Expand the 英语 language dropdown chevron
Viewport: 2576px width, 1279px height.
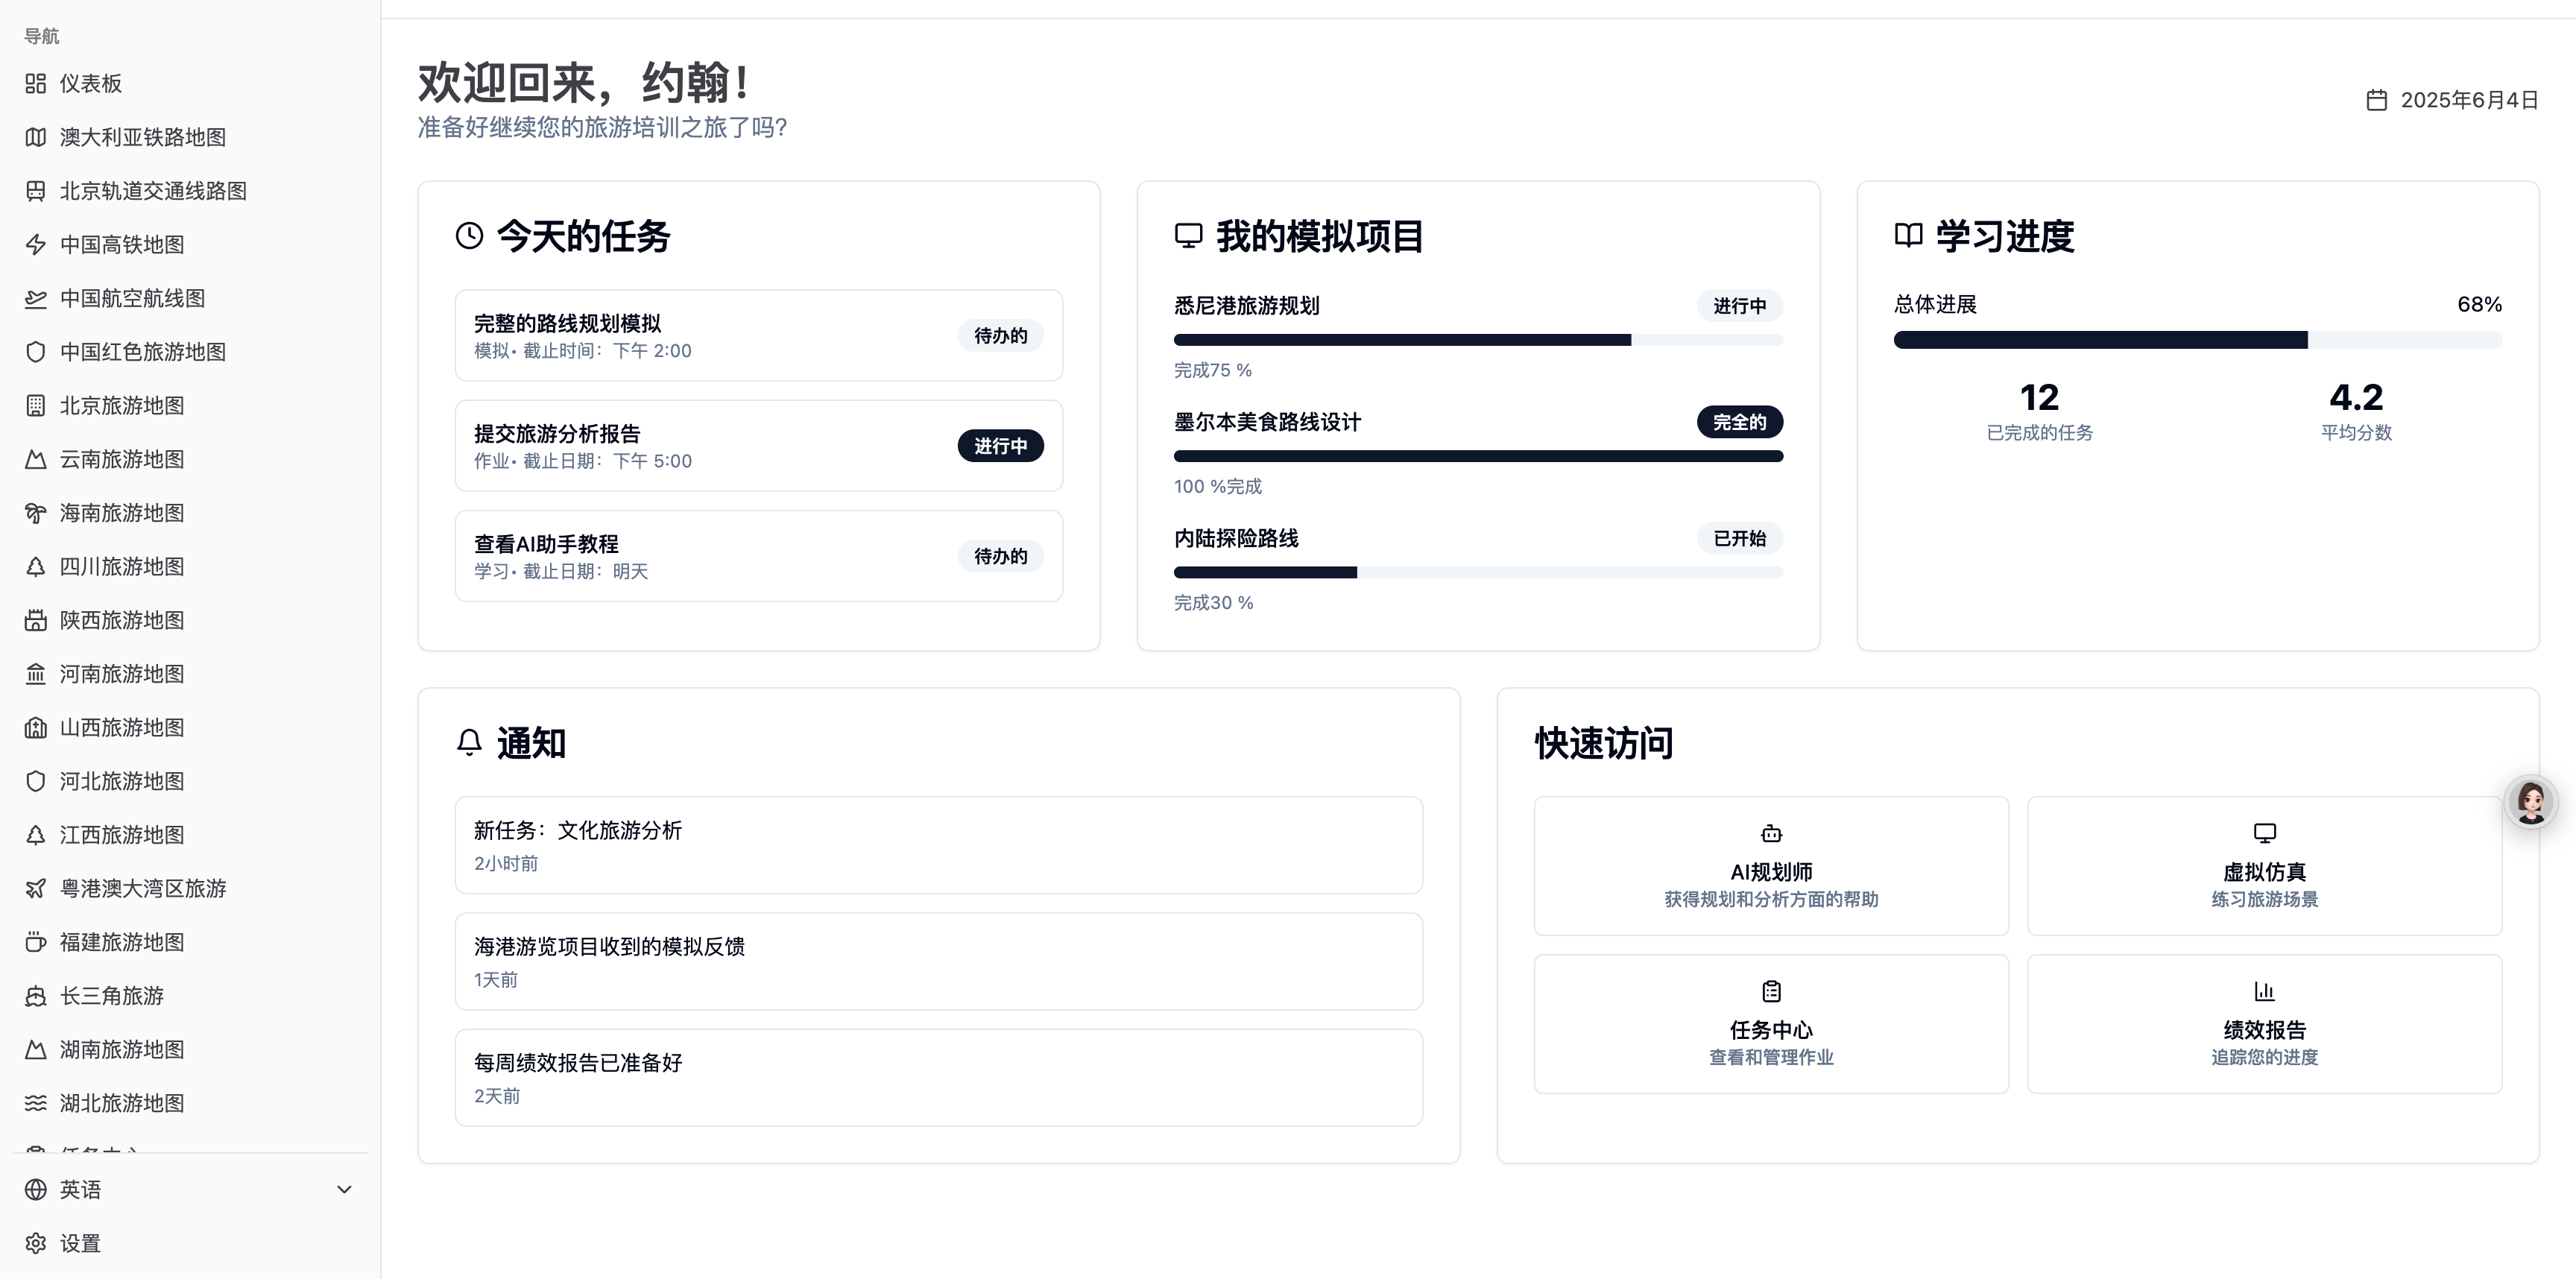pos(344,1190)
